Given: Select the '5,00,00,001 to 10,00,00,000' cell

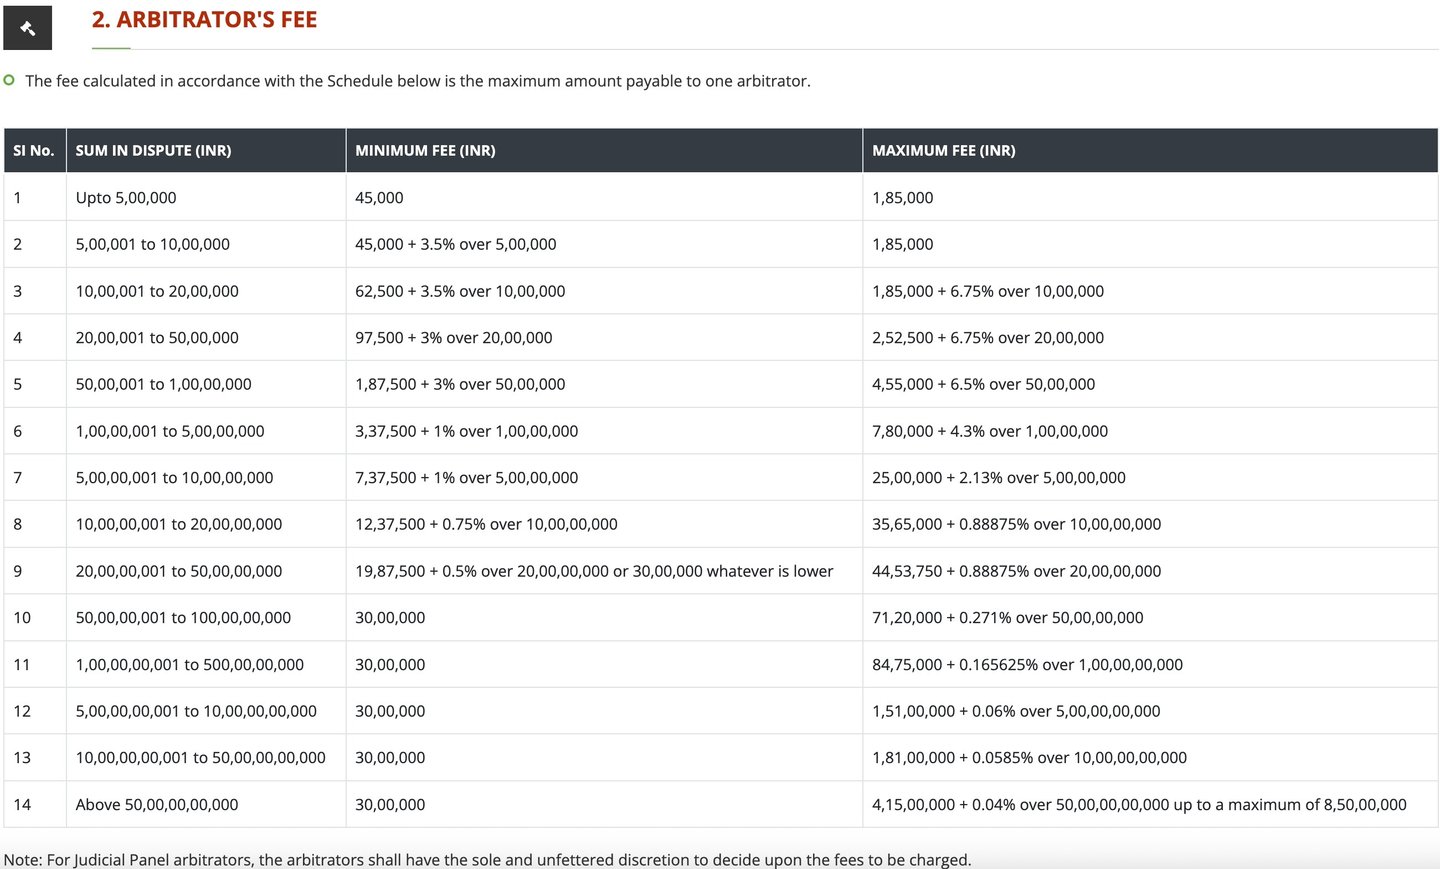Looking at the screenshot, I should [206, 477].
